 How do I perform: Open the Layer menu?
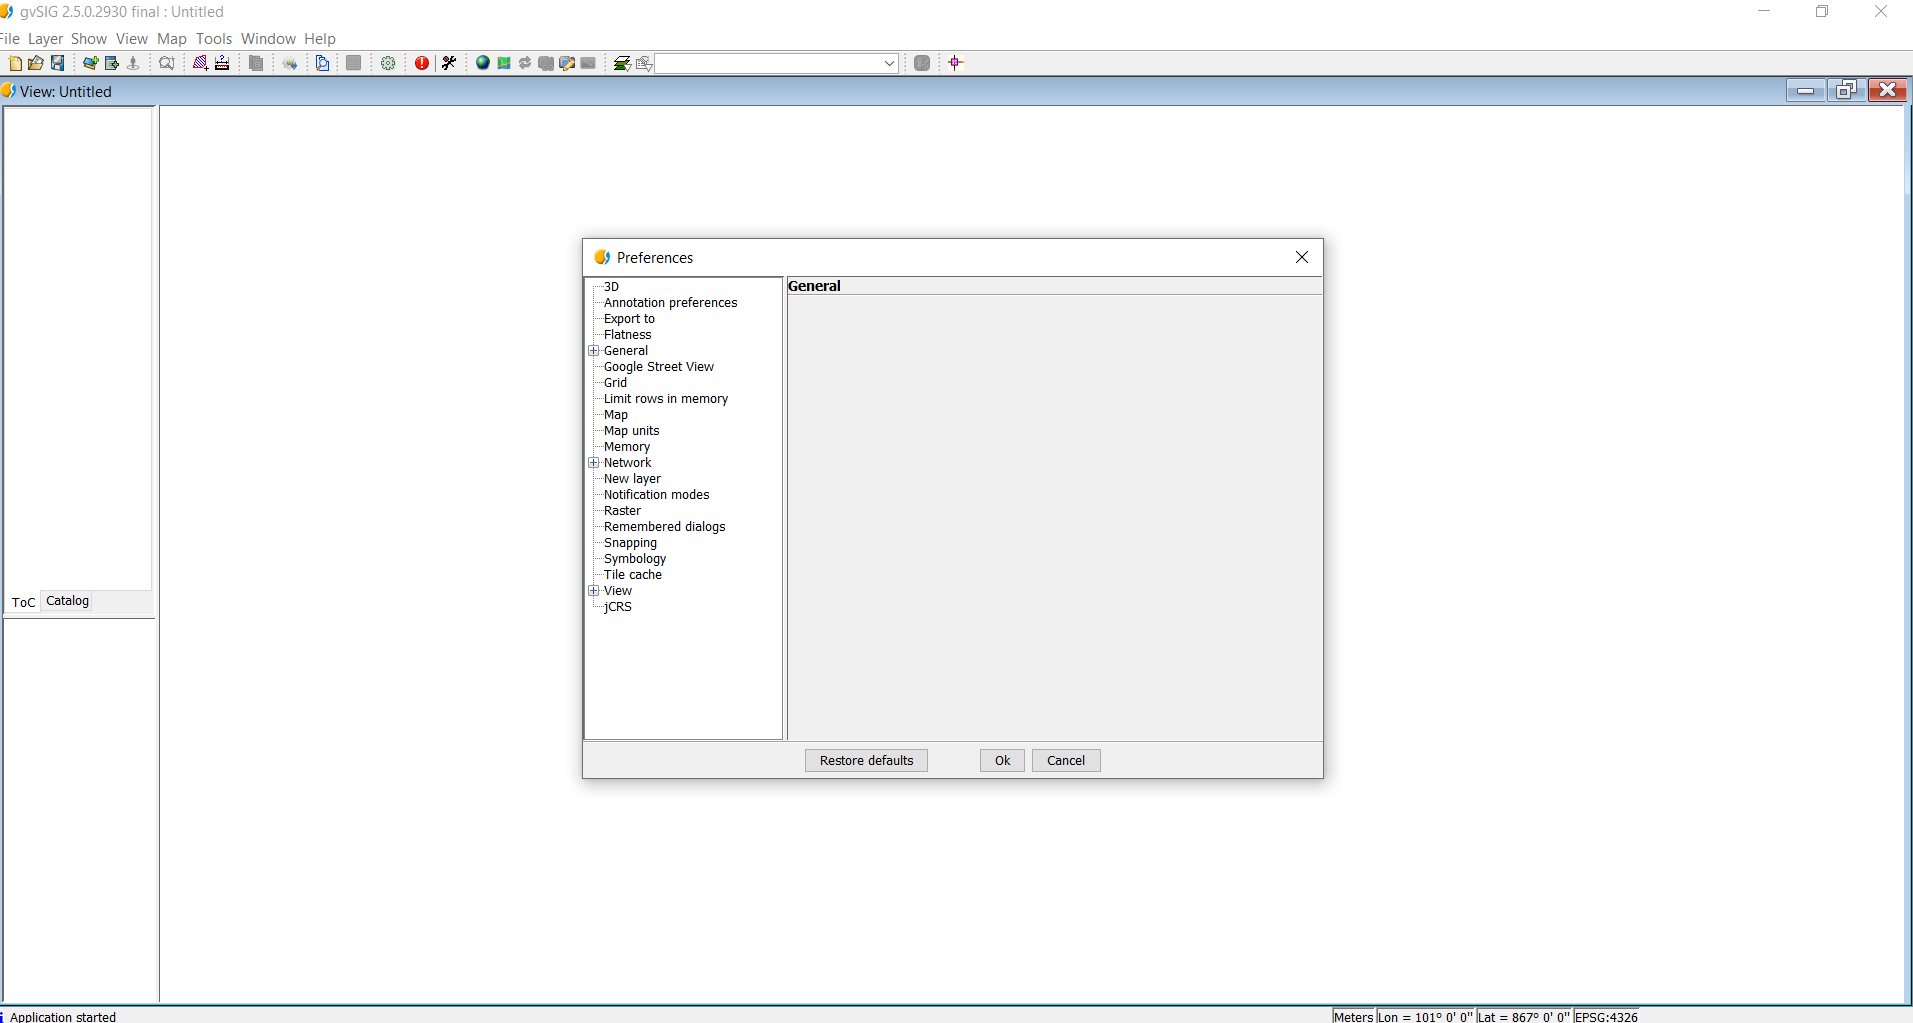[45, 39]
